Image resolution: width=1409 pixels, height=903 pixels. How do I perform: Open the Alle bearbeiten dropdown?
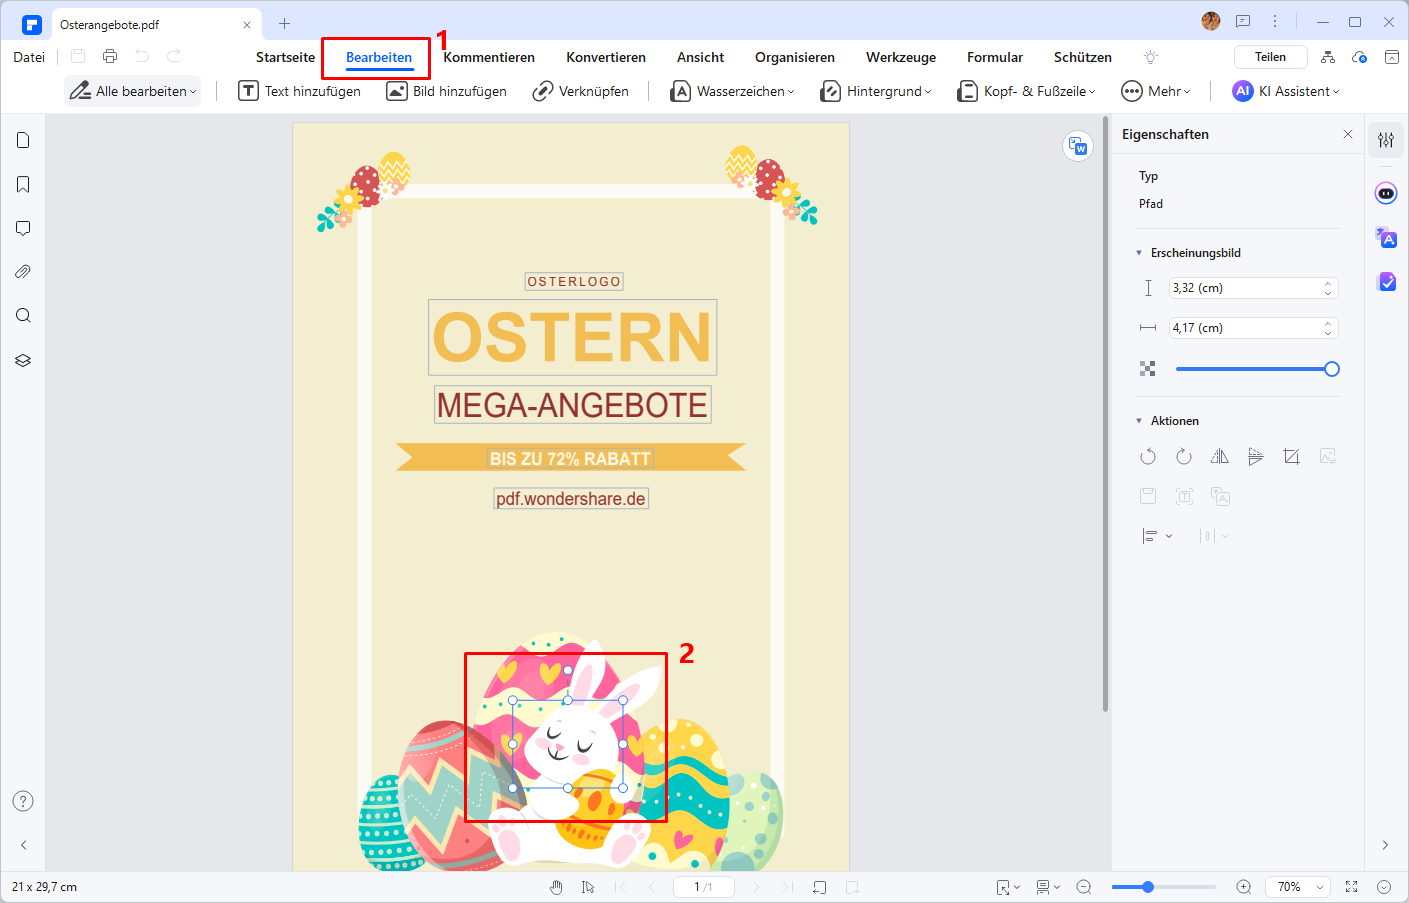click(133, 91)
